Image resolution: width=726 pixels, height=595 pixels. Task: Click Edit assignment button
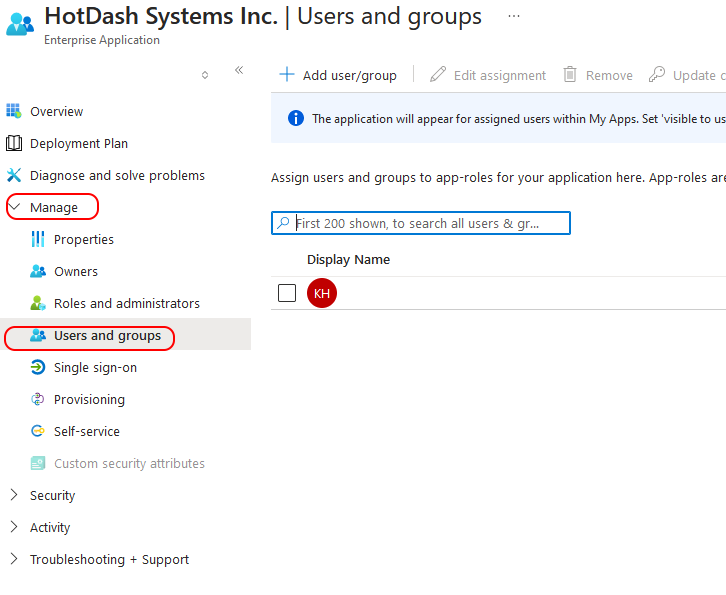(488, 75)
